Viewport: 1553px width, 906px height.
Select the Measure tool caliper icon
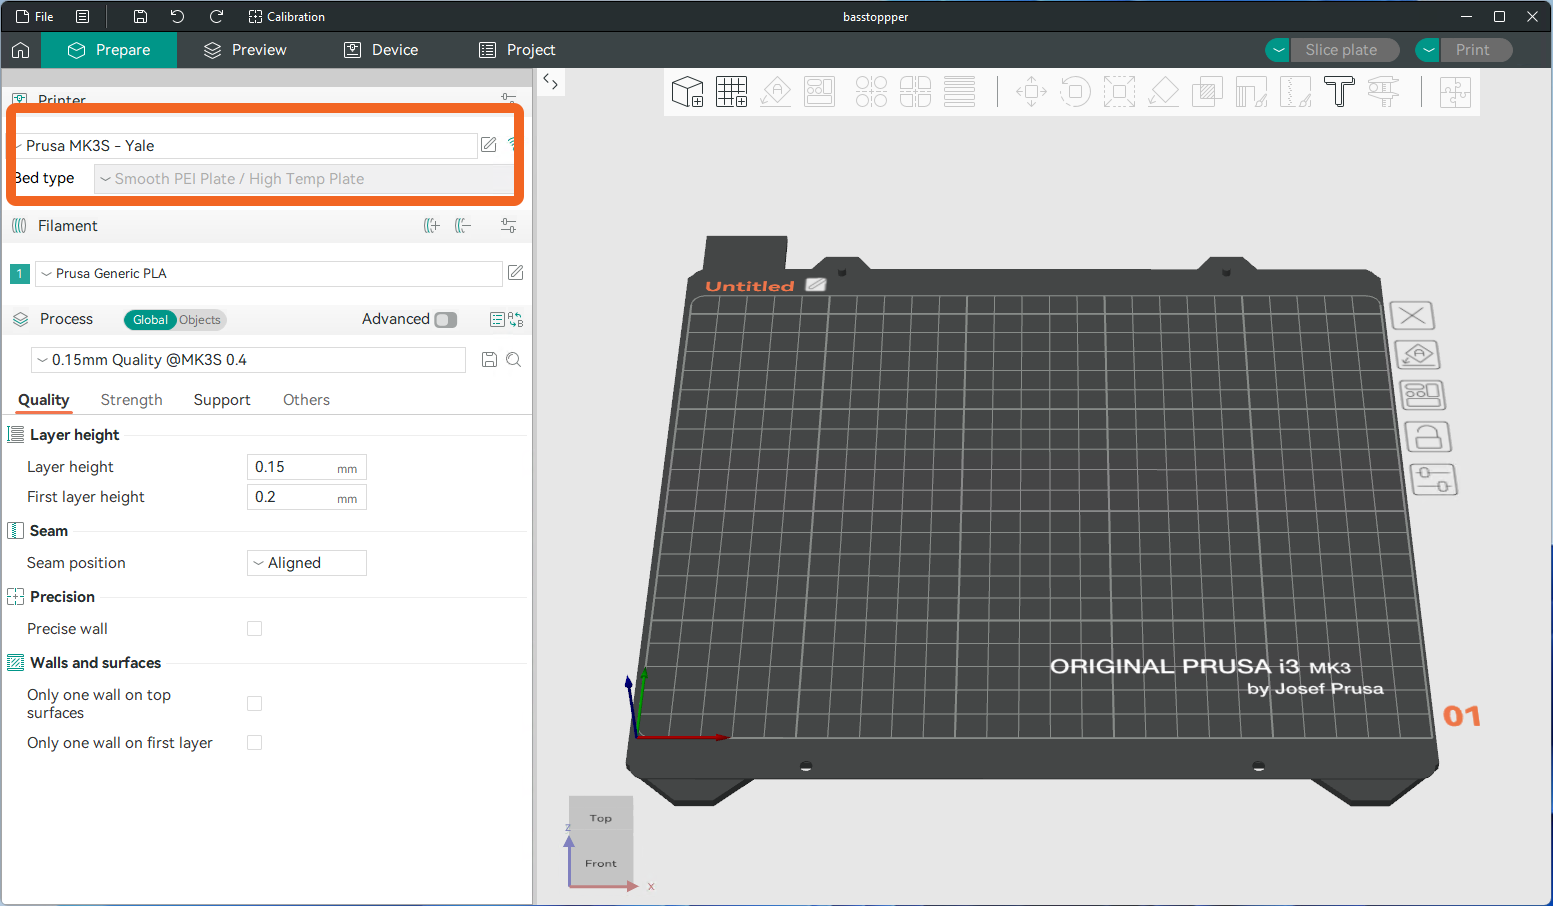pos(1384,91)
